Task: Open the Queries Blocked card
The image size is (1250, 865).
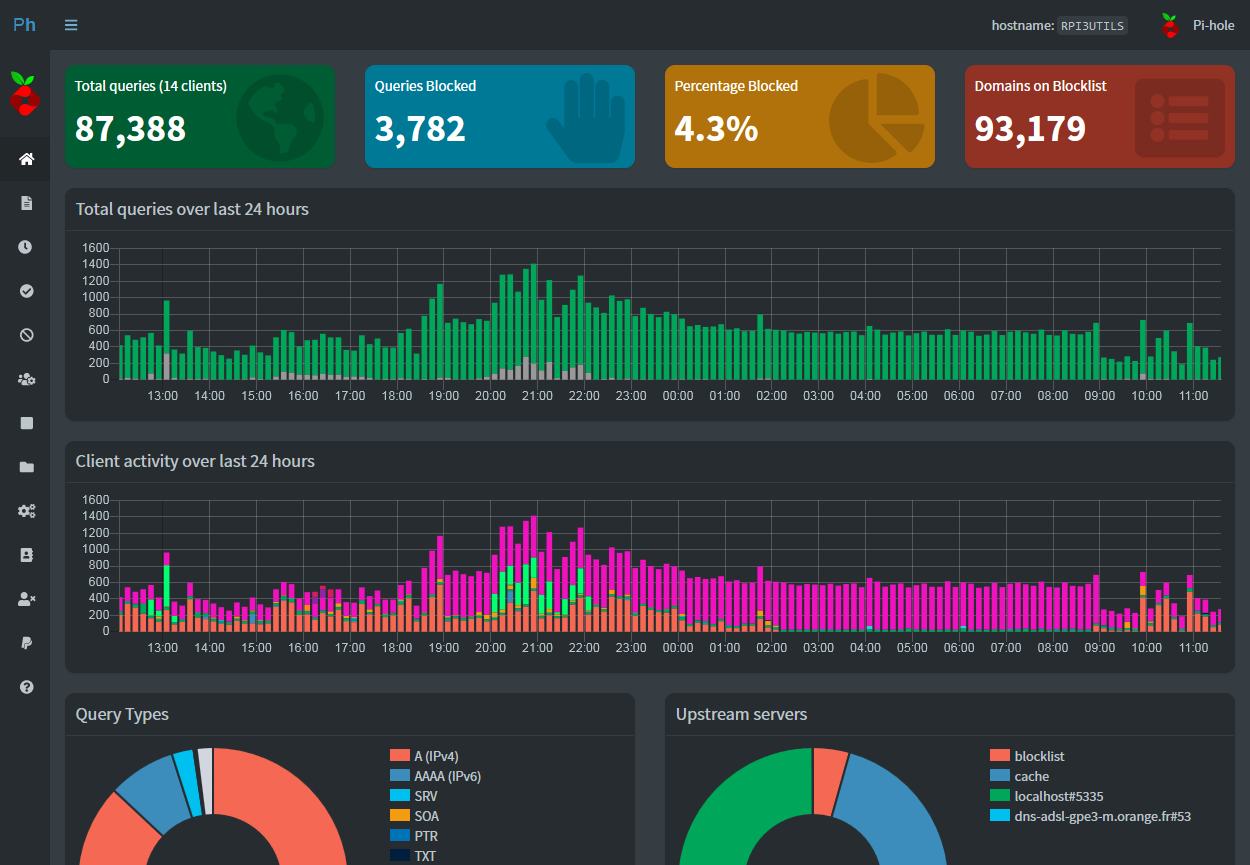Action: 500,116
